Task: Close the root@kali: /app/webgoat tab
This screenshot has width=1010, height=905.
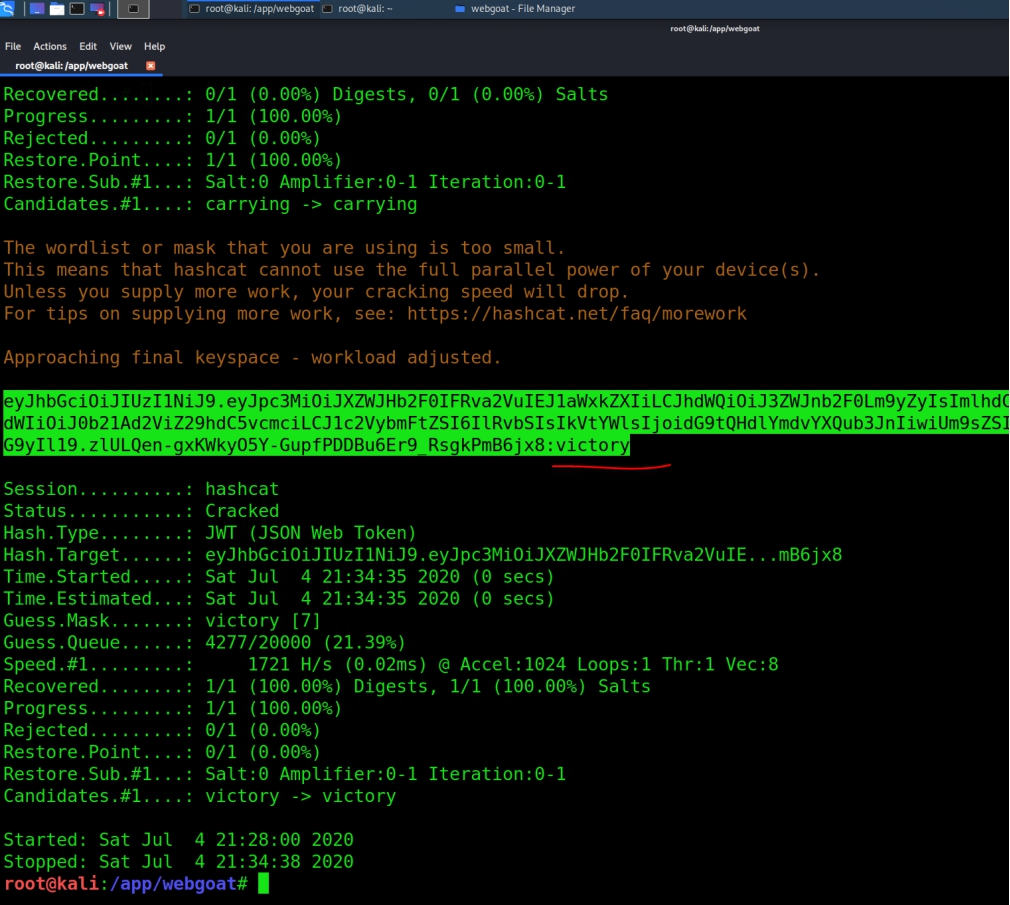Action: tap(151, 66)
